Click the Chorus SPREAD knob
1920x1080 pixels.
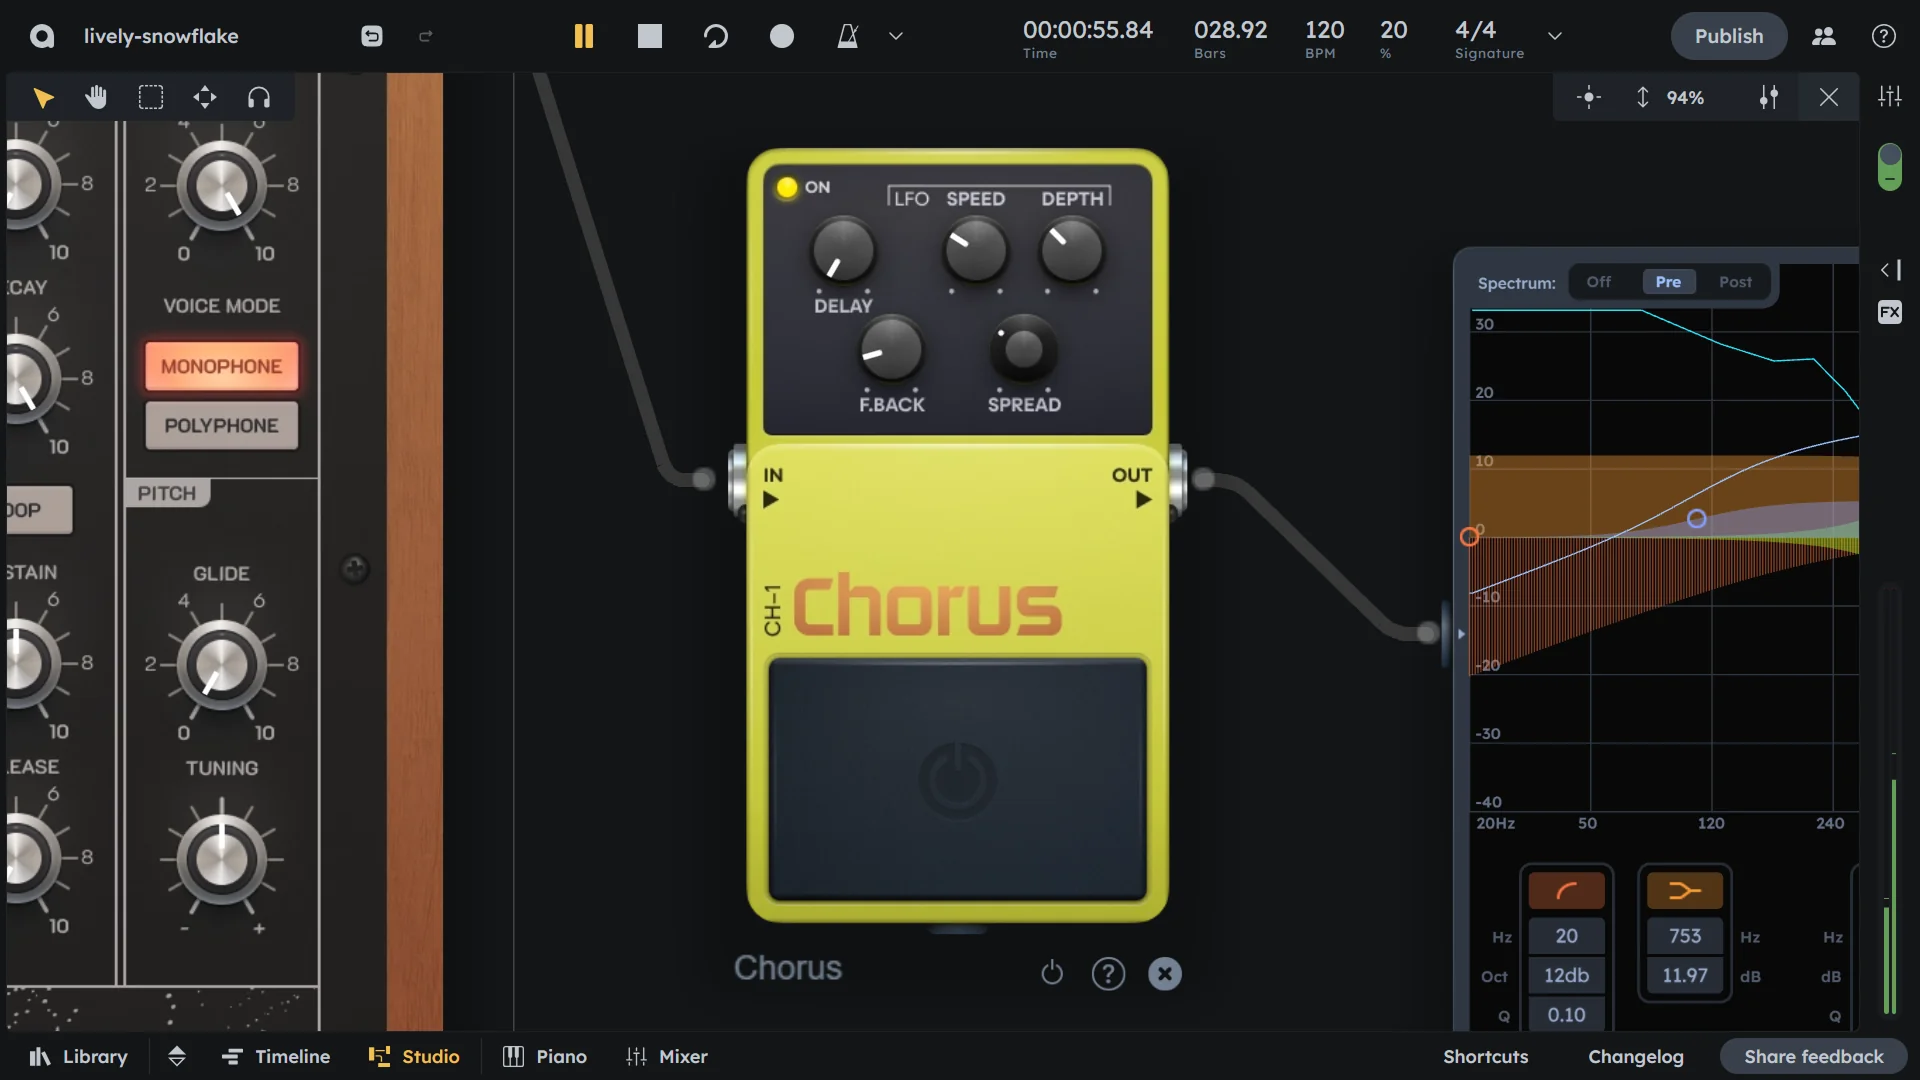pyautogui.click(x=1023, y=349)
